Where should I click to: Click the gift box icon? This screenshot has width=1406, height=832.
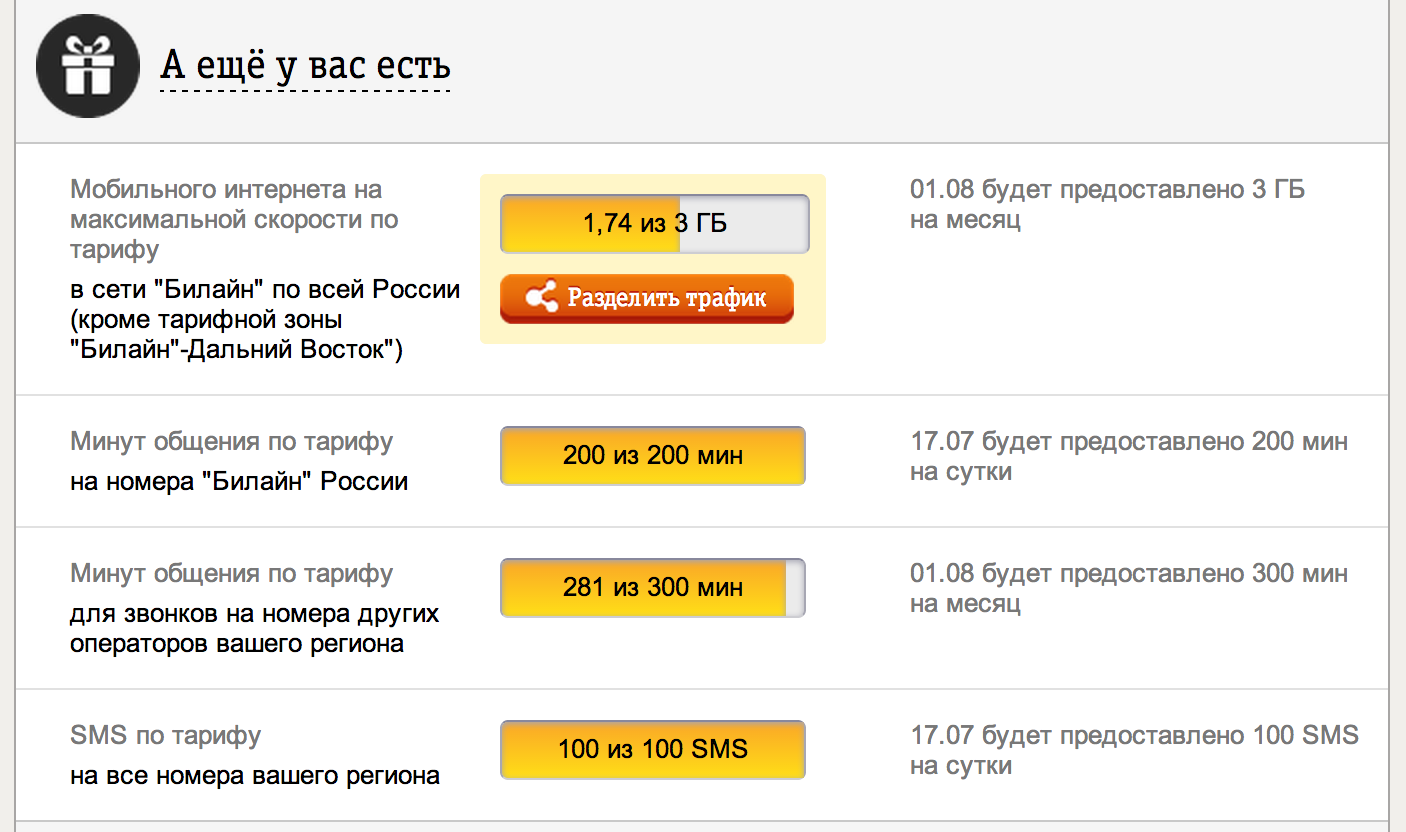click(88, 67)
